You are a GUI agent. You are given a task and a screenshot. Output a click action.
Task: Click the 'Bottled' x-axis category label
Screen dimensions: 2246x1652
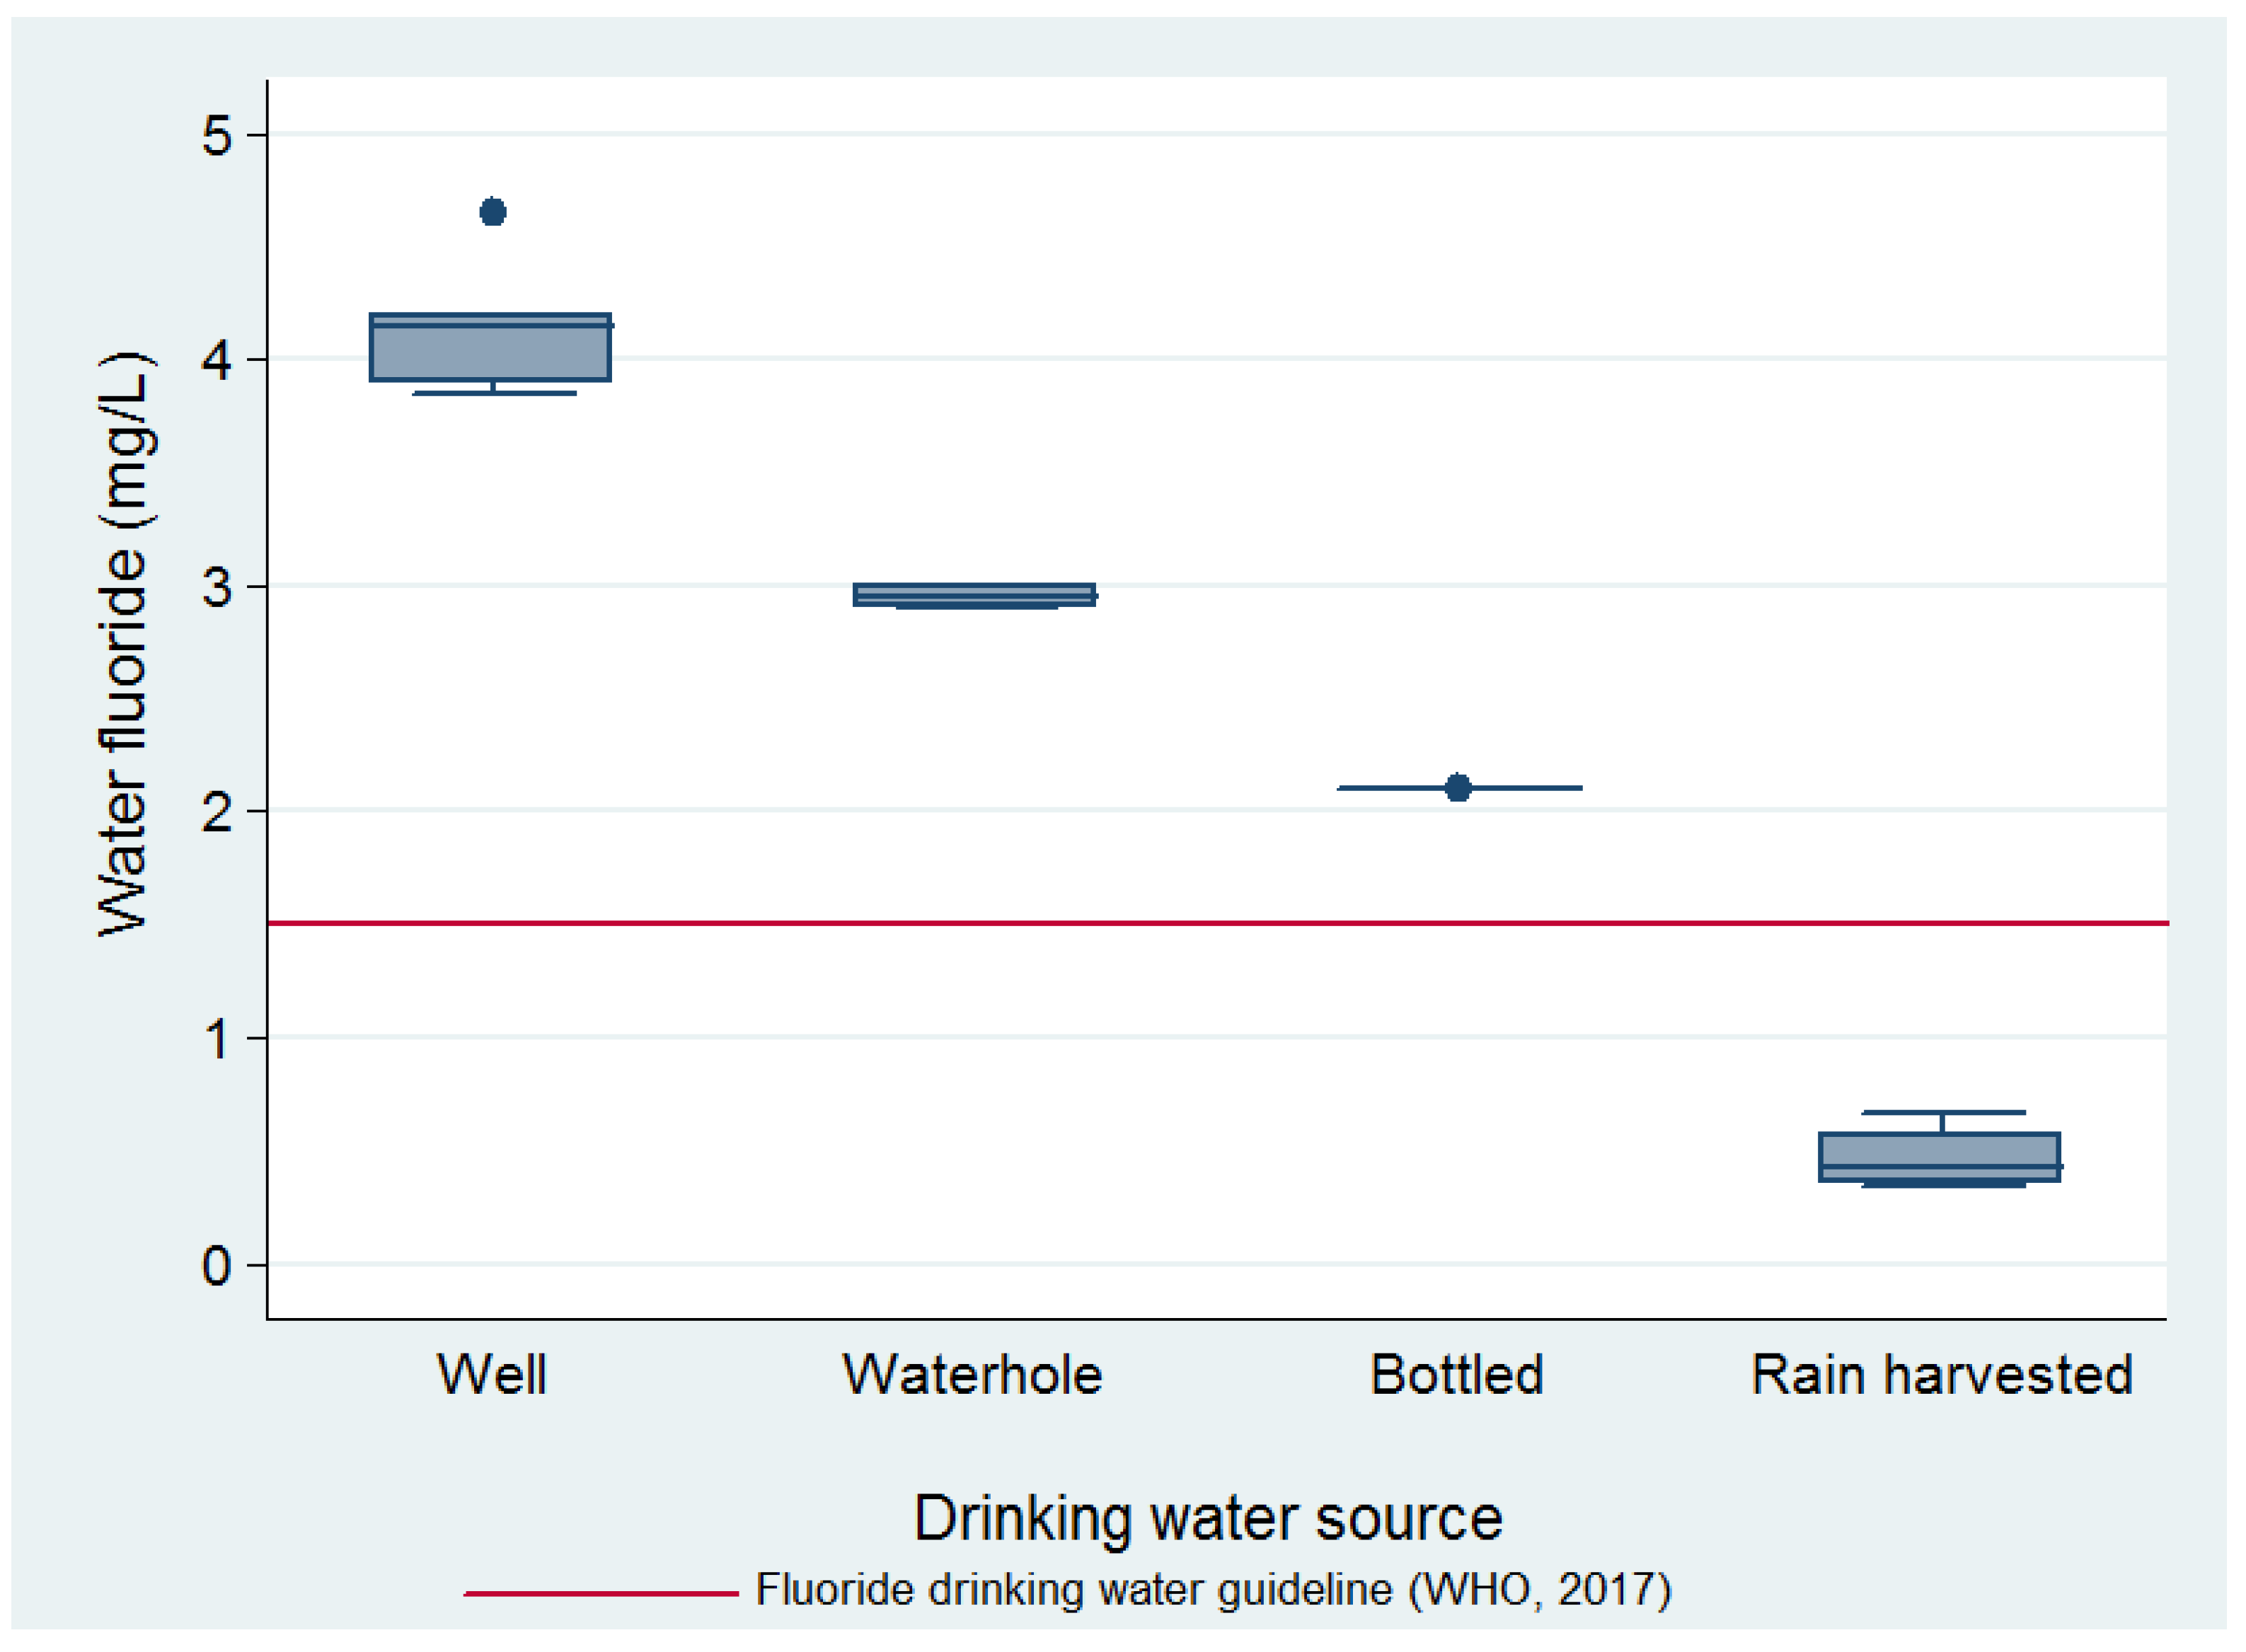1457,1375
